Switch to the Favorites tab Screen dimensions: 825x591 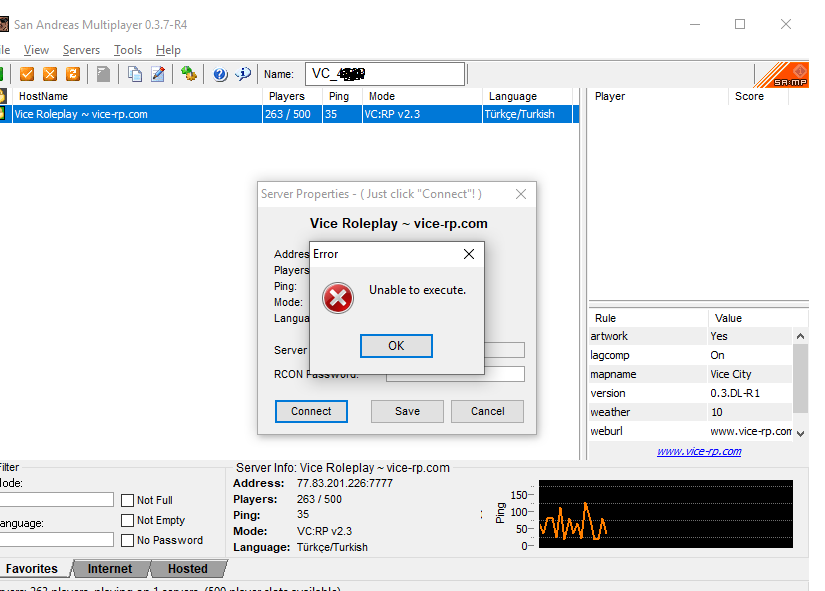pyautogui.click(x=32, y=568)
